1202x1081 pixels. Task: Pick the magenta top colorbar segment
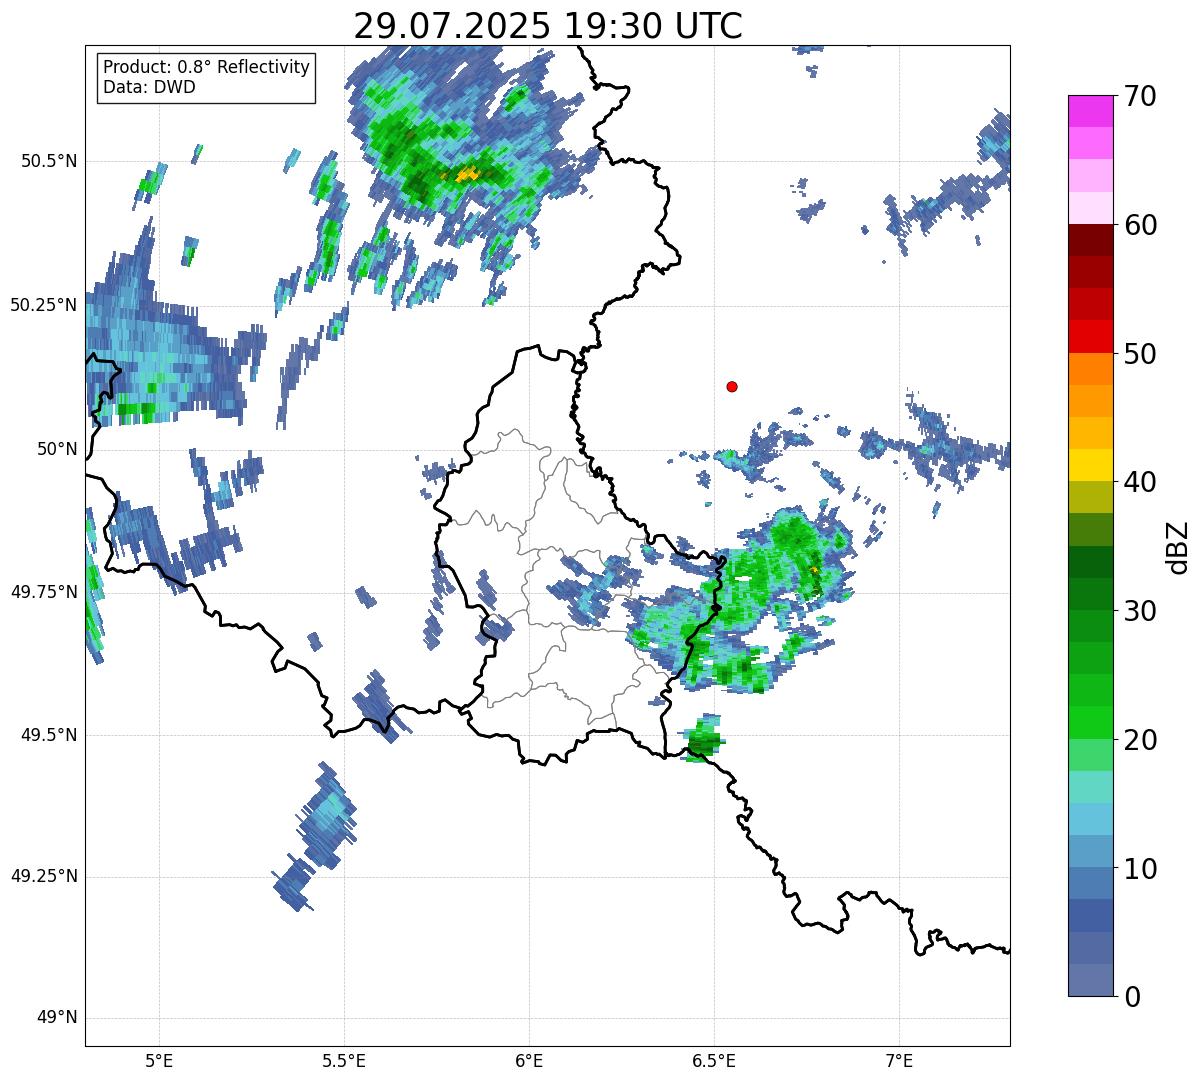(x=1089, y=111)
